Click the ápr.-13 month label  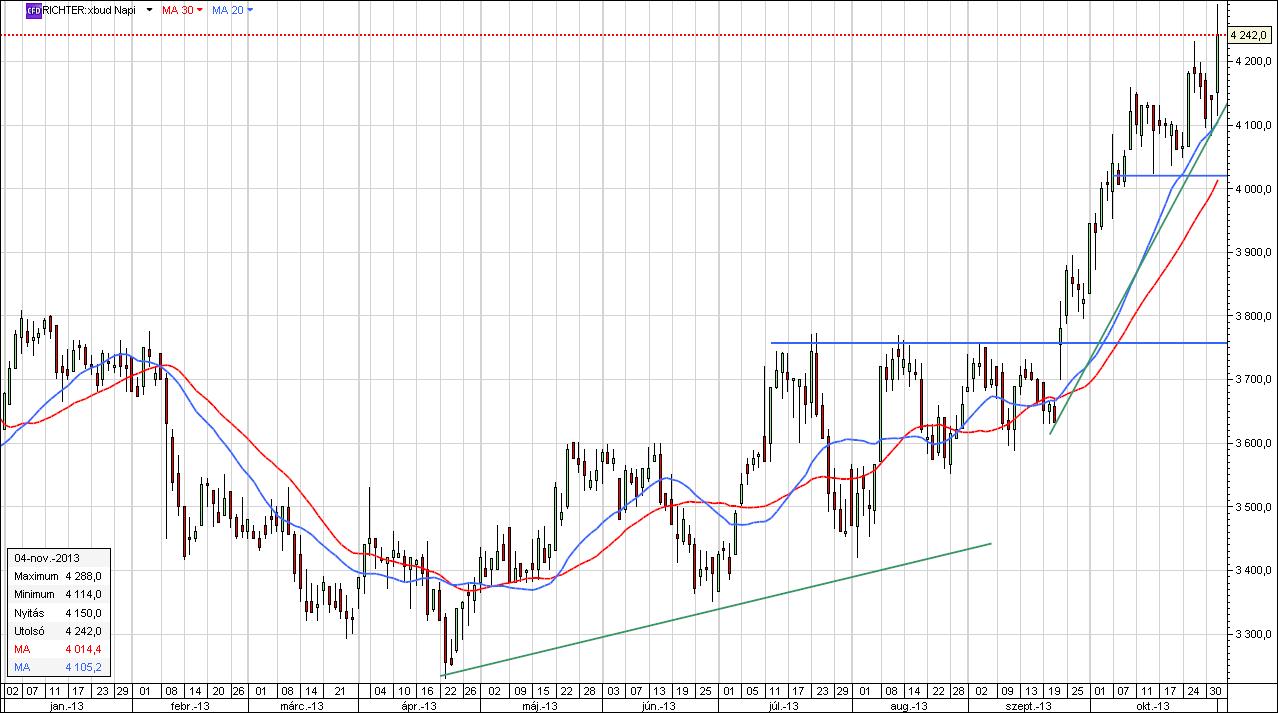pos(420,706)
